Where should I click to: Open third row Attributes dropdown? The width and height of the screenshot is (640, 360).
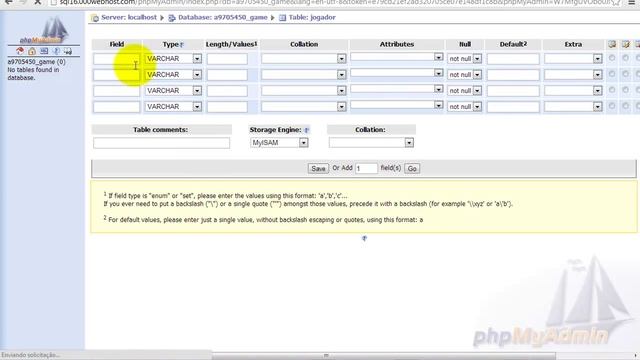pyautogui.click(x=397, y=89)
